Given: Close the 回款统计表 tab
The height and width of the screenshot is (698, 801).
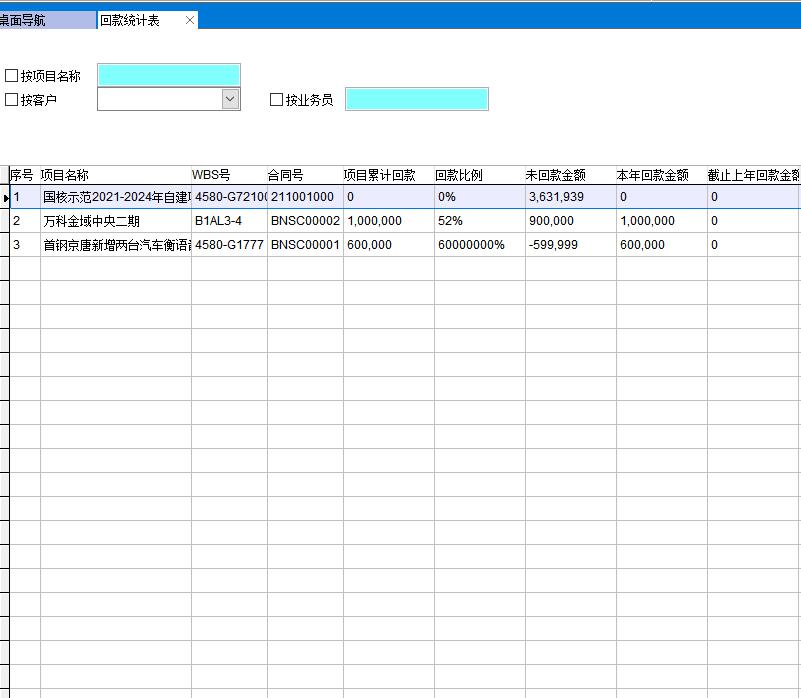Looking at the screenshot, I should pyautogui.click(x=190, y=20).
